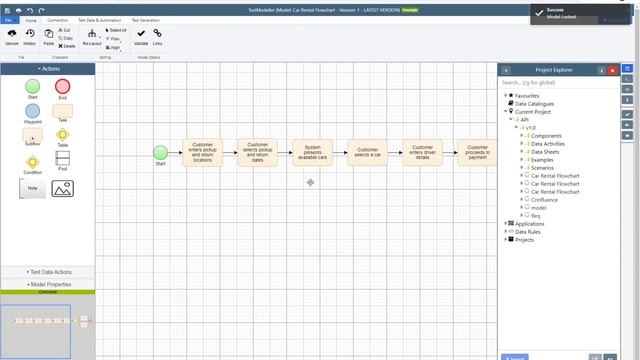Expand the Applications node
This screenshot has width=640, height=360.
(x=506, y=224)
